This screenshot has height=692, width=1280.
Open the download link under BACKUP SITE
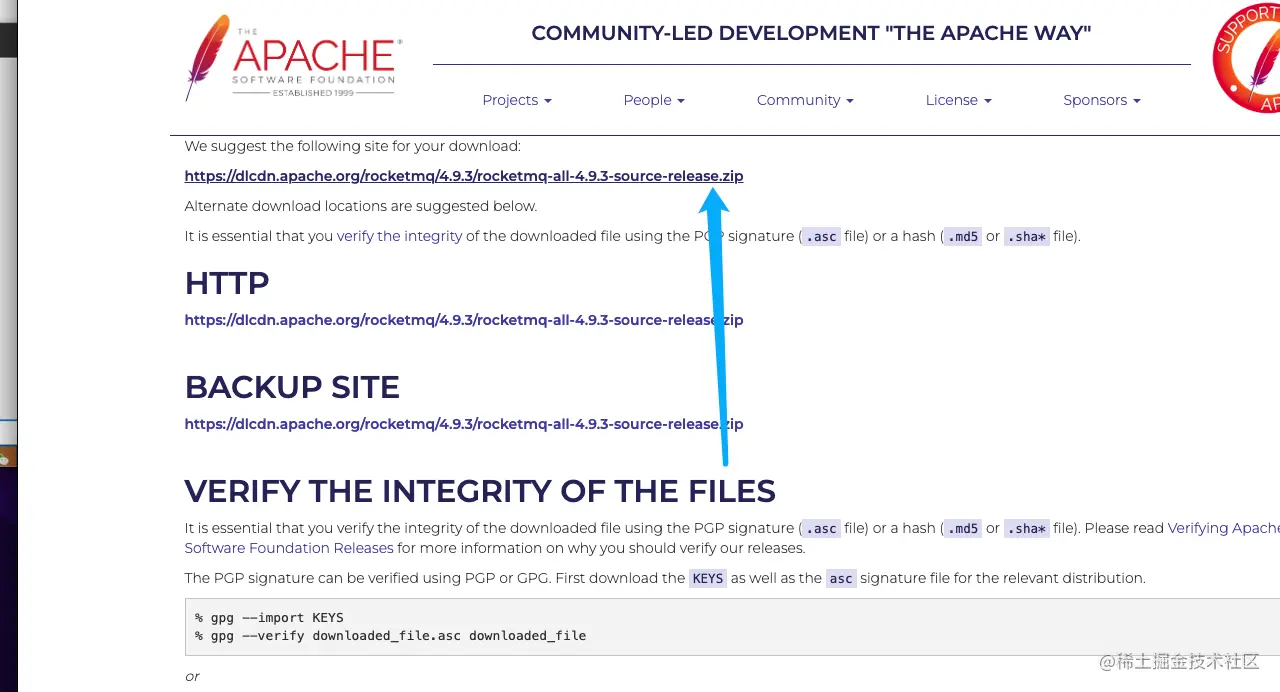464,424
